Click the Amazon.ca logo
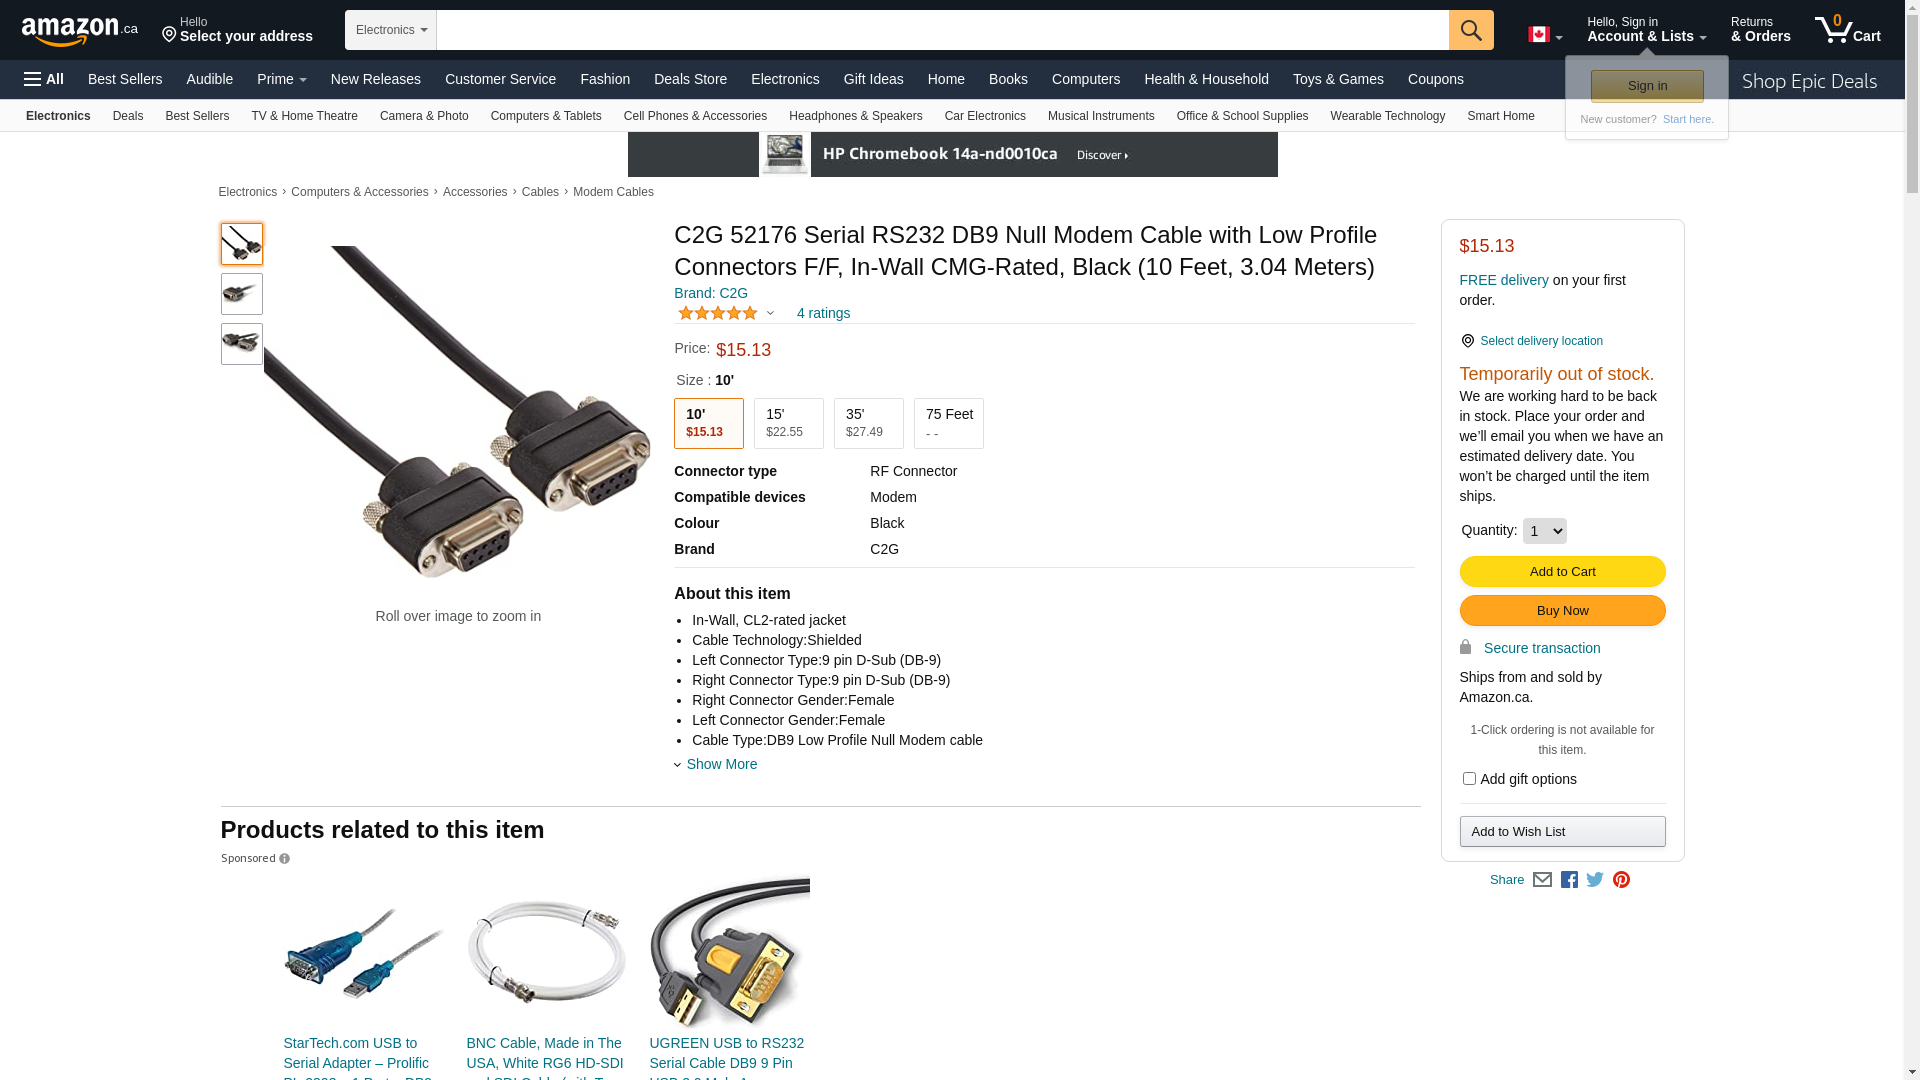Image resolution: width=1920 pixels, height=1080 pixels. tap(80, 31)
